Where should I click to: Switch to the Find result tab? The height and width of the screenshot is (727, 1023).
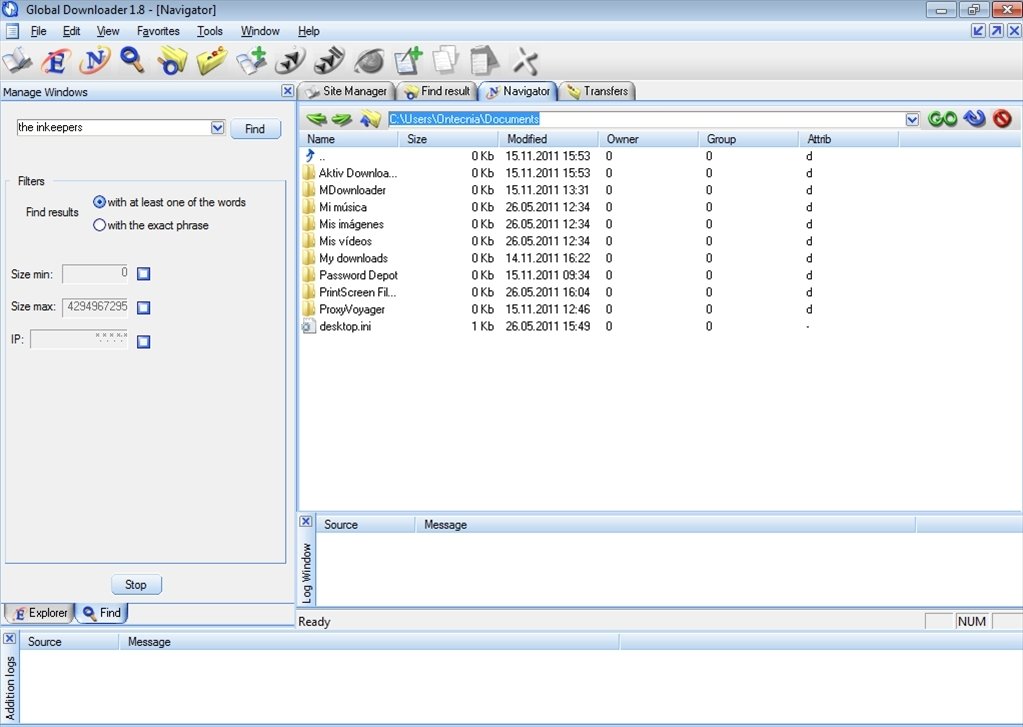437,91
